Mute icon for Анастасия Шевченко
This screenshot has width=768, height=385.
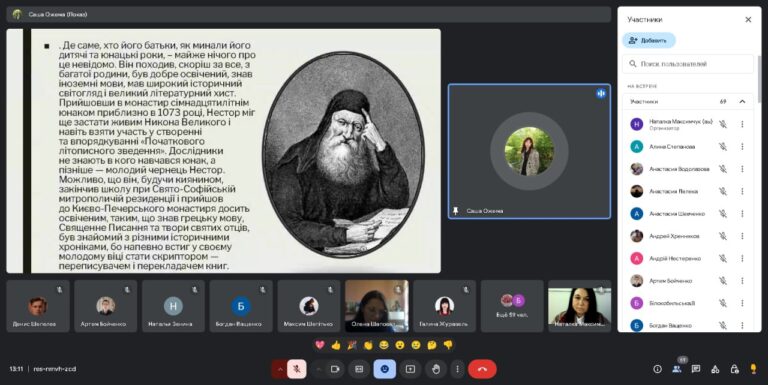coord(722,214)
